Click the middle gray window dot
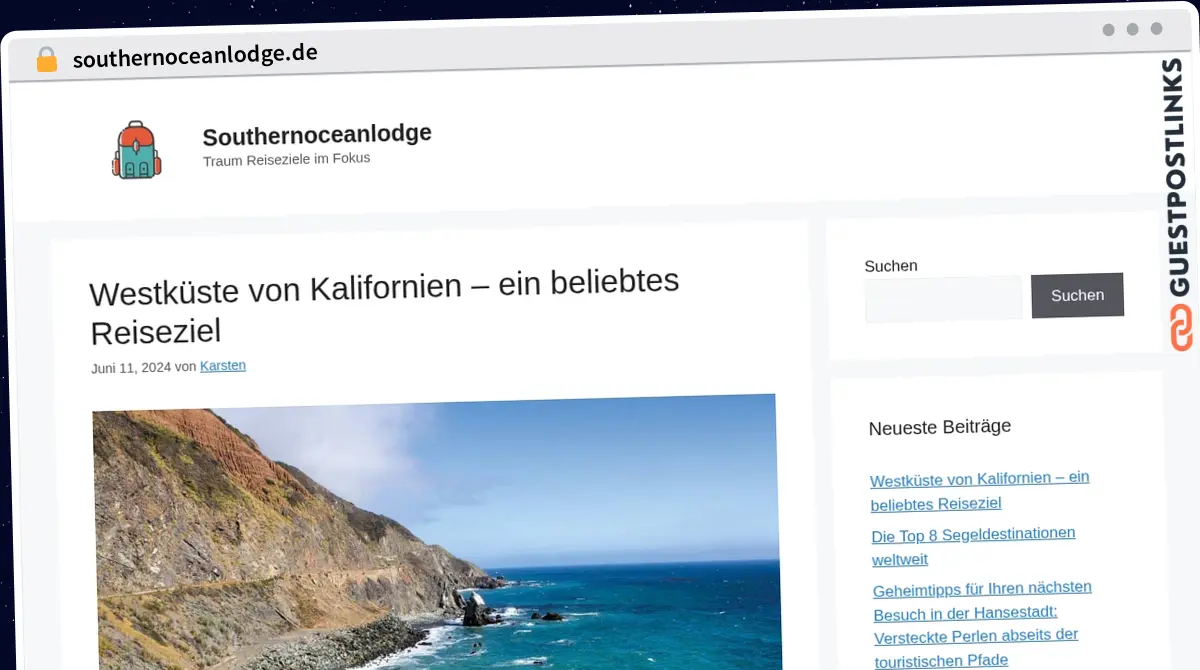 point(1132,30)
